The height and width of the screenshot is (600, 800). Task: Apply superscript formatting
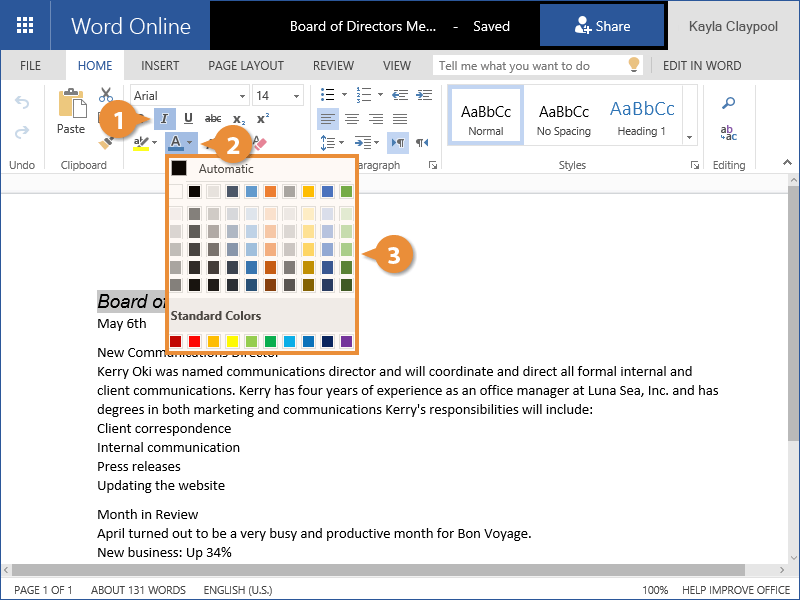coord(263,119)
